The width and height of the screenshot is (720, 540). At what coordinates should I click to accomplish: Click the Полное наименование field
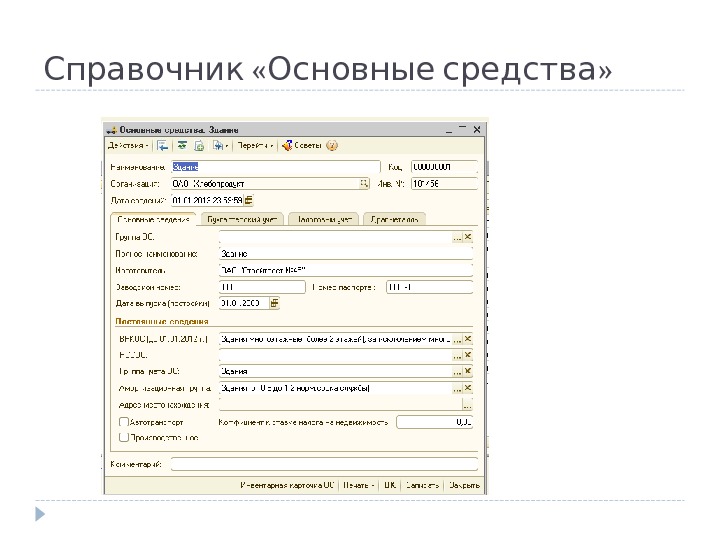coord(346,253)
